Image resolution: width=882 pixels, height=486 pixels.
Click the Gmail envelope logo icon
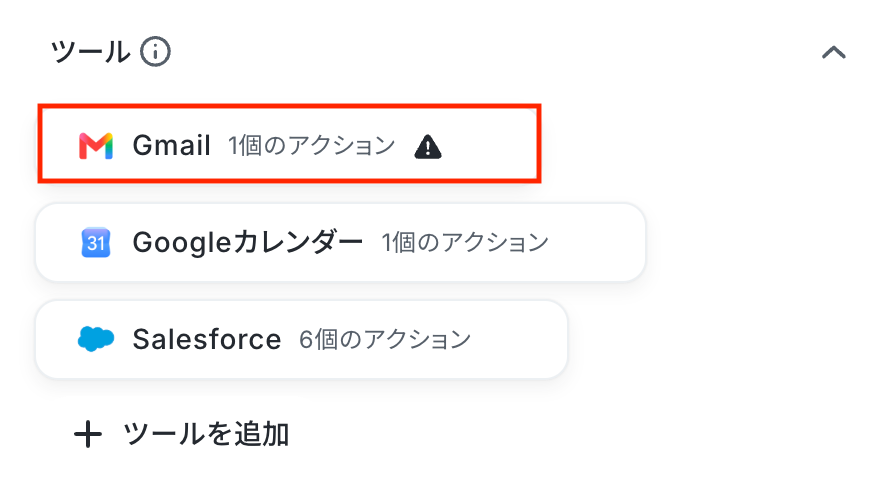(x=96, y=146)
